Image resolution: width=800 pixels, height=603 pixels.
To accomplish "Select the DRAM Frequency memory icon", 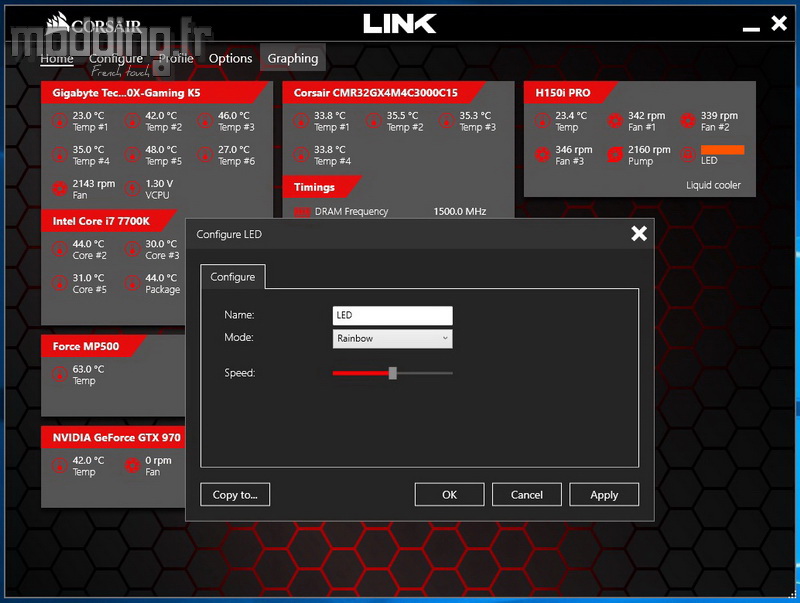I will tap(302, 212).
